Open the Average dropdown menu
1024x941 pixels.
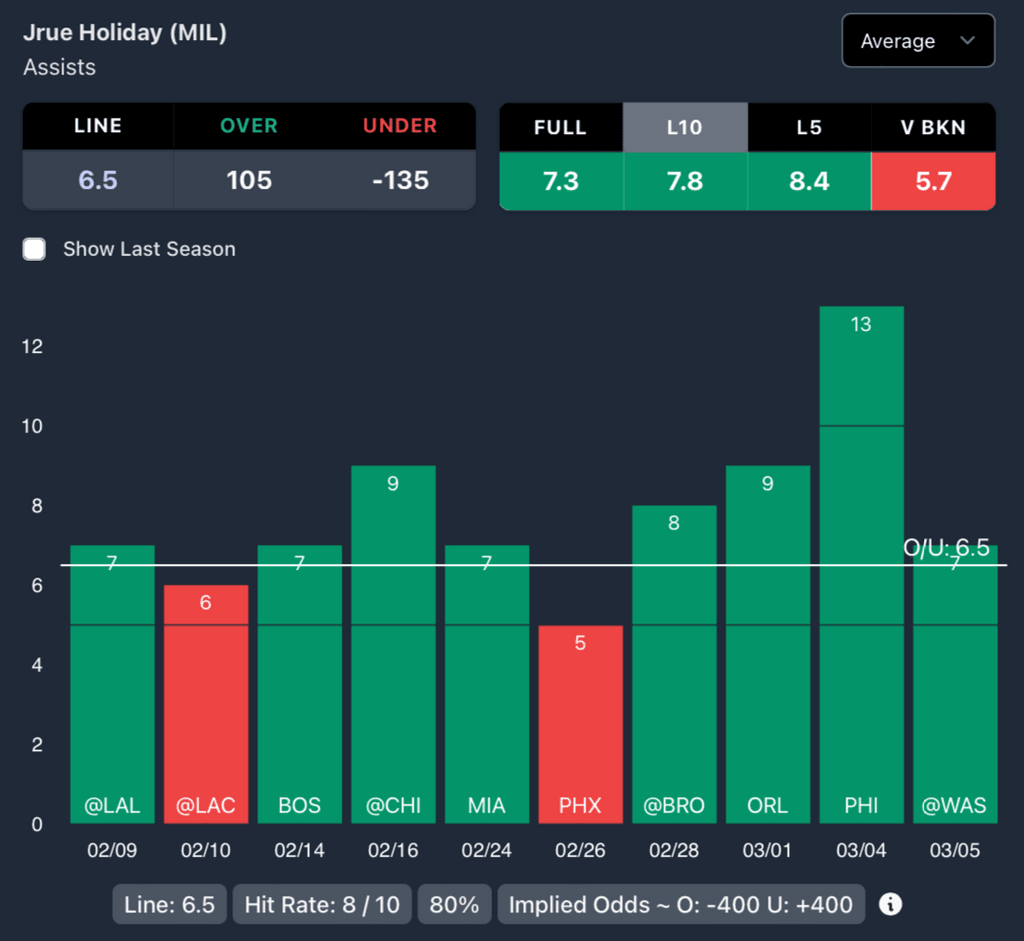tap(918, 41)
